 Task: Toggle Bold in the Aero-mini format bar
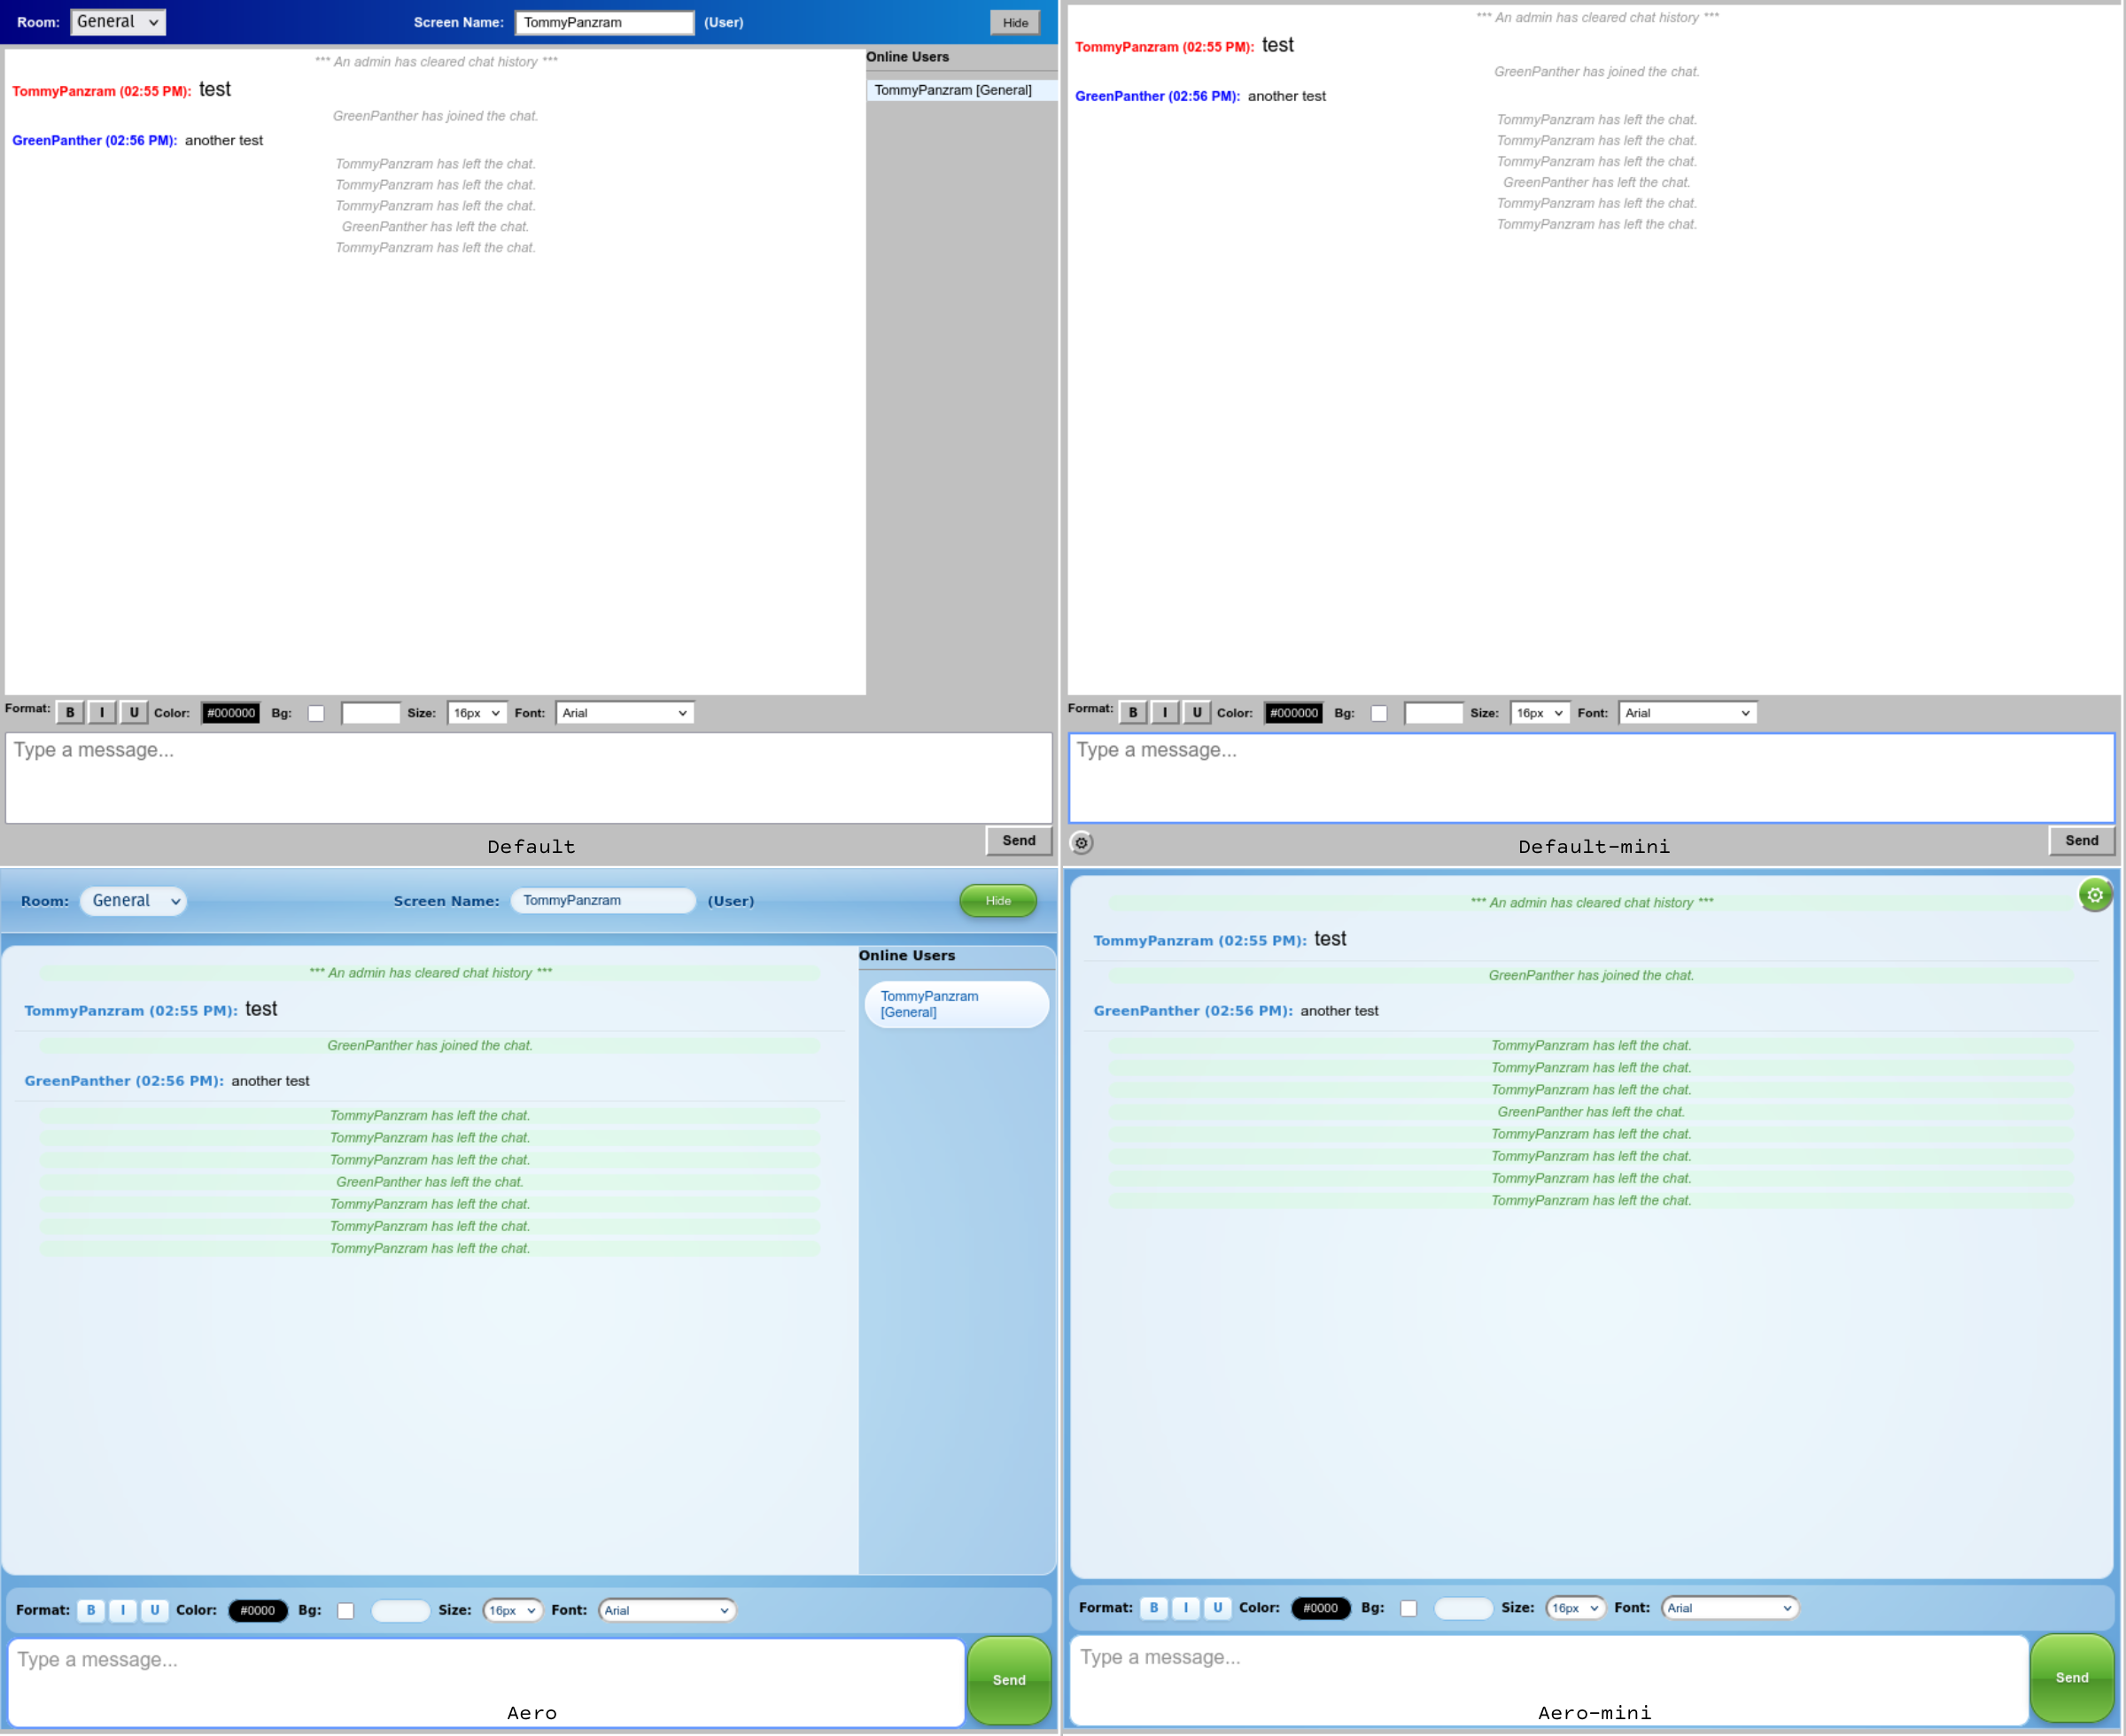[x=1154, y=1608]
